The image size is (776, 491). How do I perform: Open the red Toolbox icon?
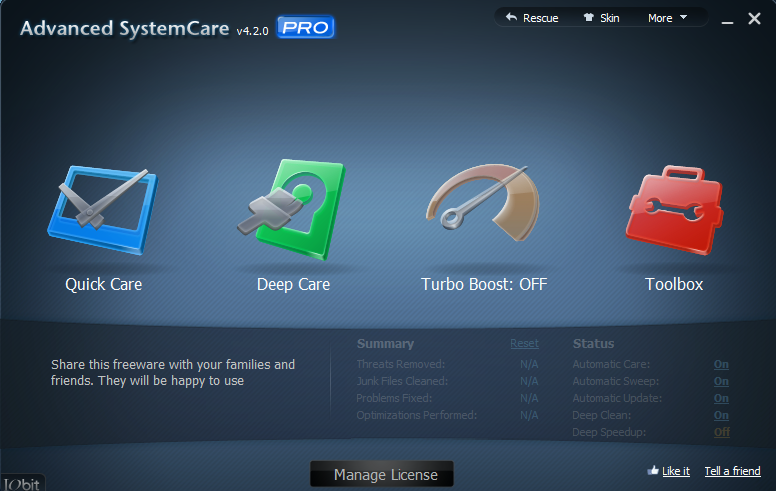coord(674,210)
